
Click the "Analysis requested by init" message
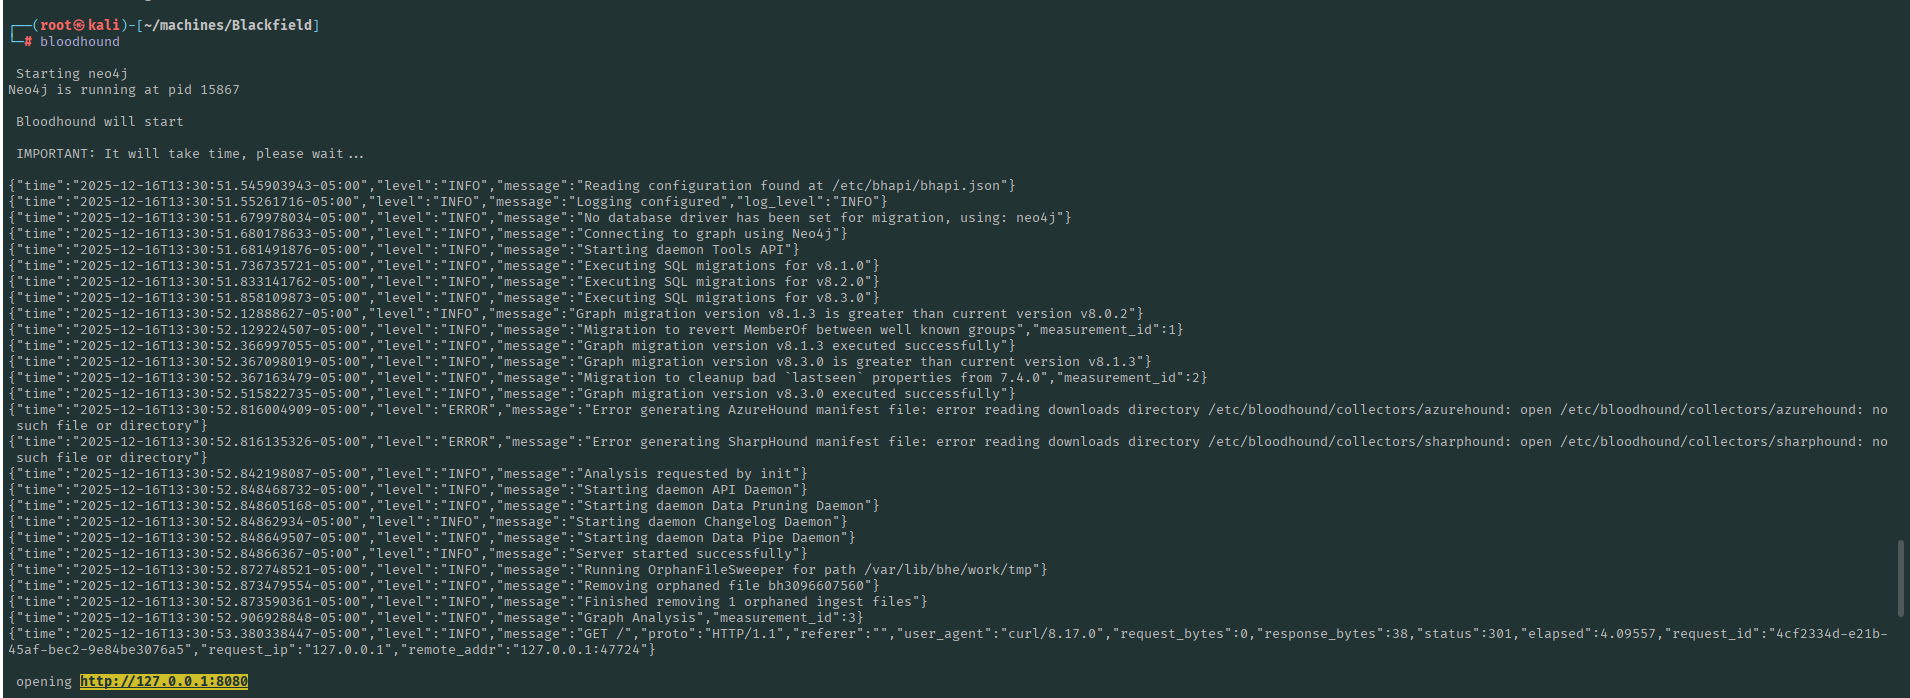click(x=691, y=474)
